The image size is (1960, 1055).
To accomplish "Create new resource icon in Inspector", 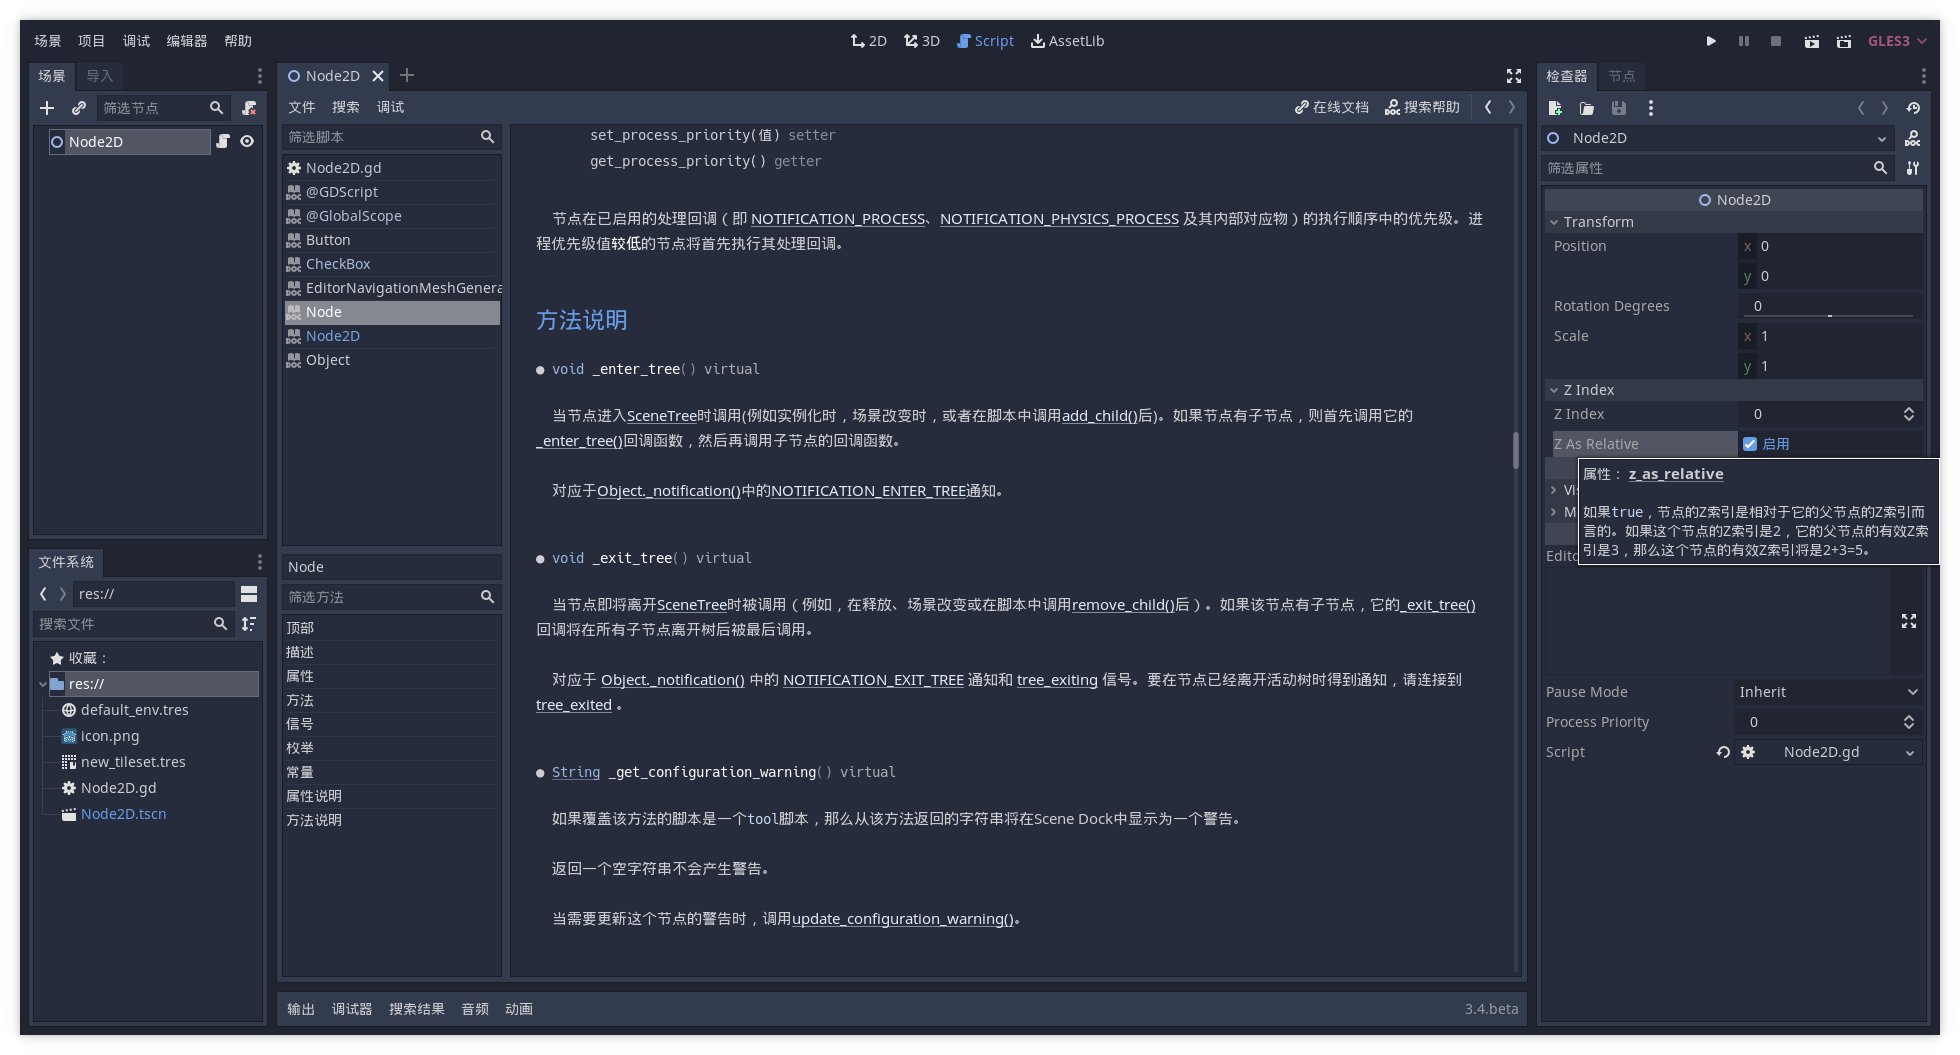I will click(1555, 108).
